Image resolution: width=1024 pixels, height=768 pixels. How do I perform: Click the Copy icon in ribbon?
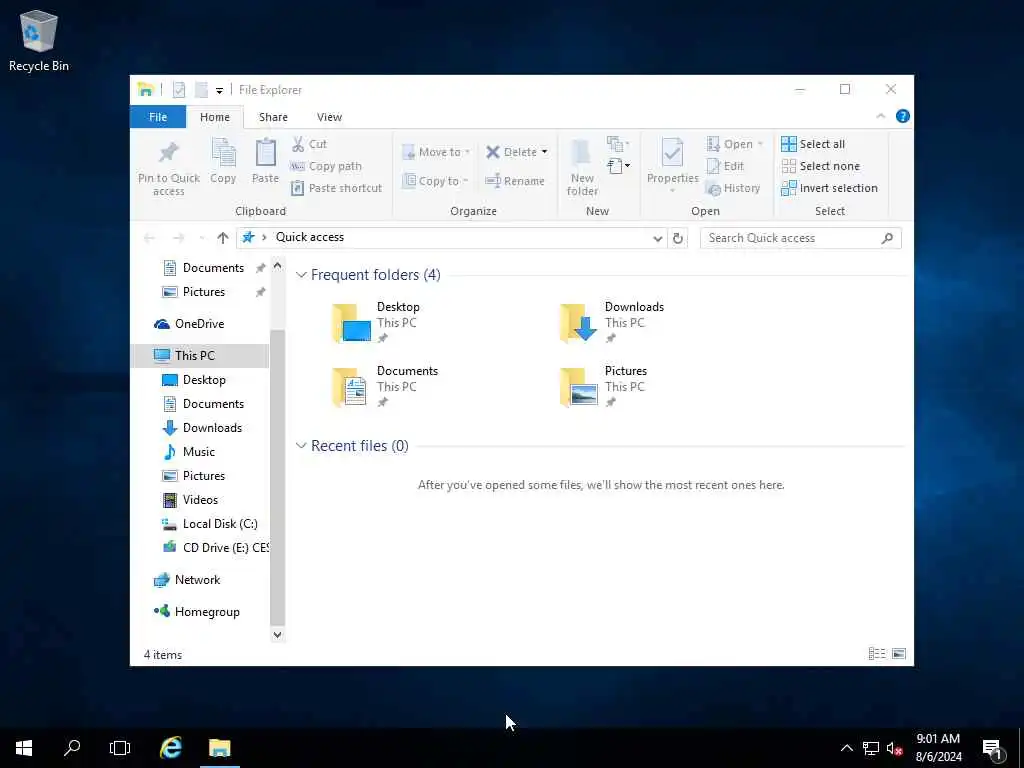pos(223,153)
